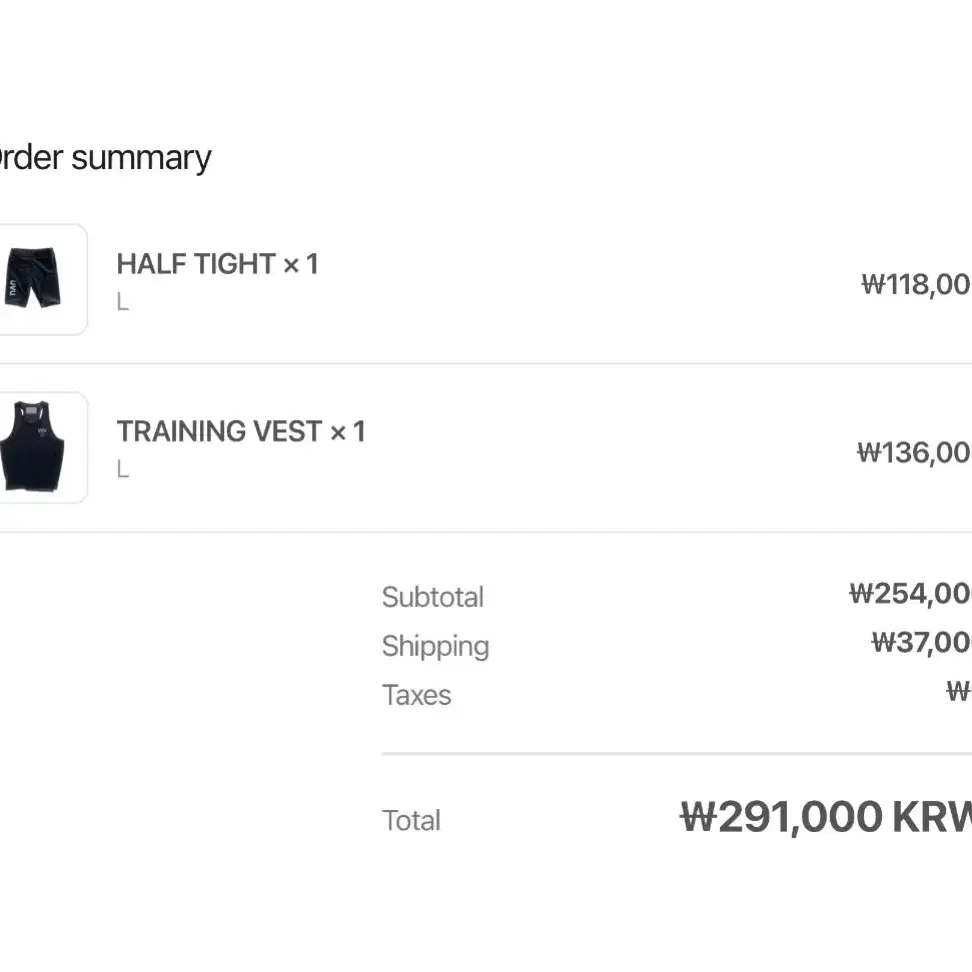Viewport: 972px width, 972px height.
Task: Click the Order summary heading
Action: tap(105, 157)
